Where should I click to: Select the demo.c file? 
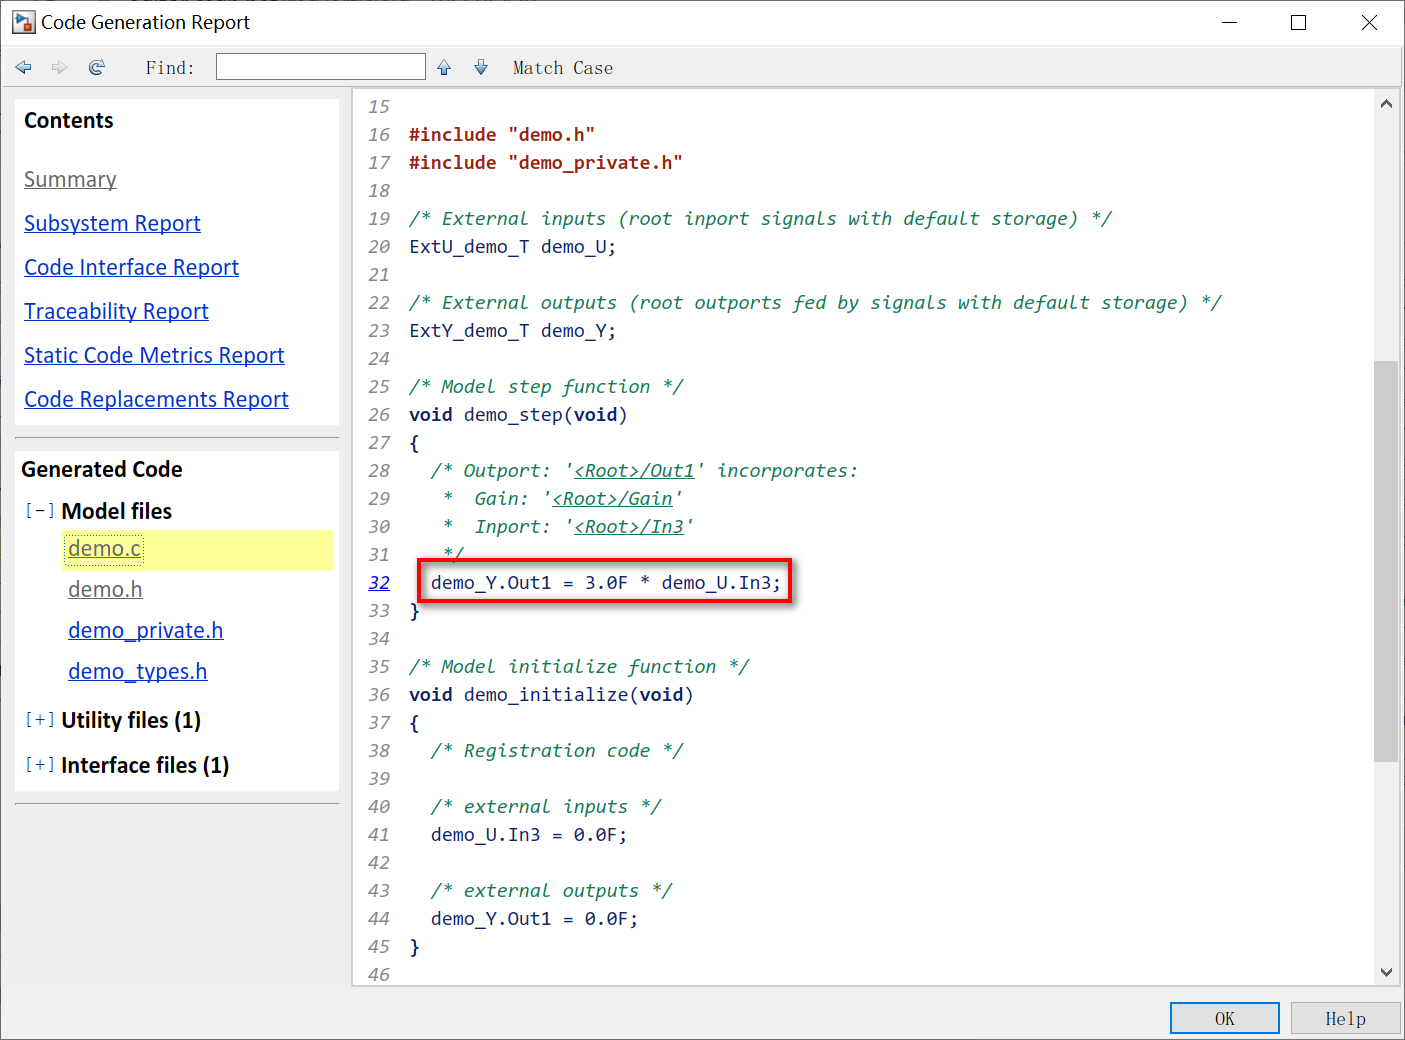pyautogui.click(x=105, y=549)
